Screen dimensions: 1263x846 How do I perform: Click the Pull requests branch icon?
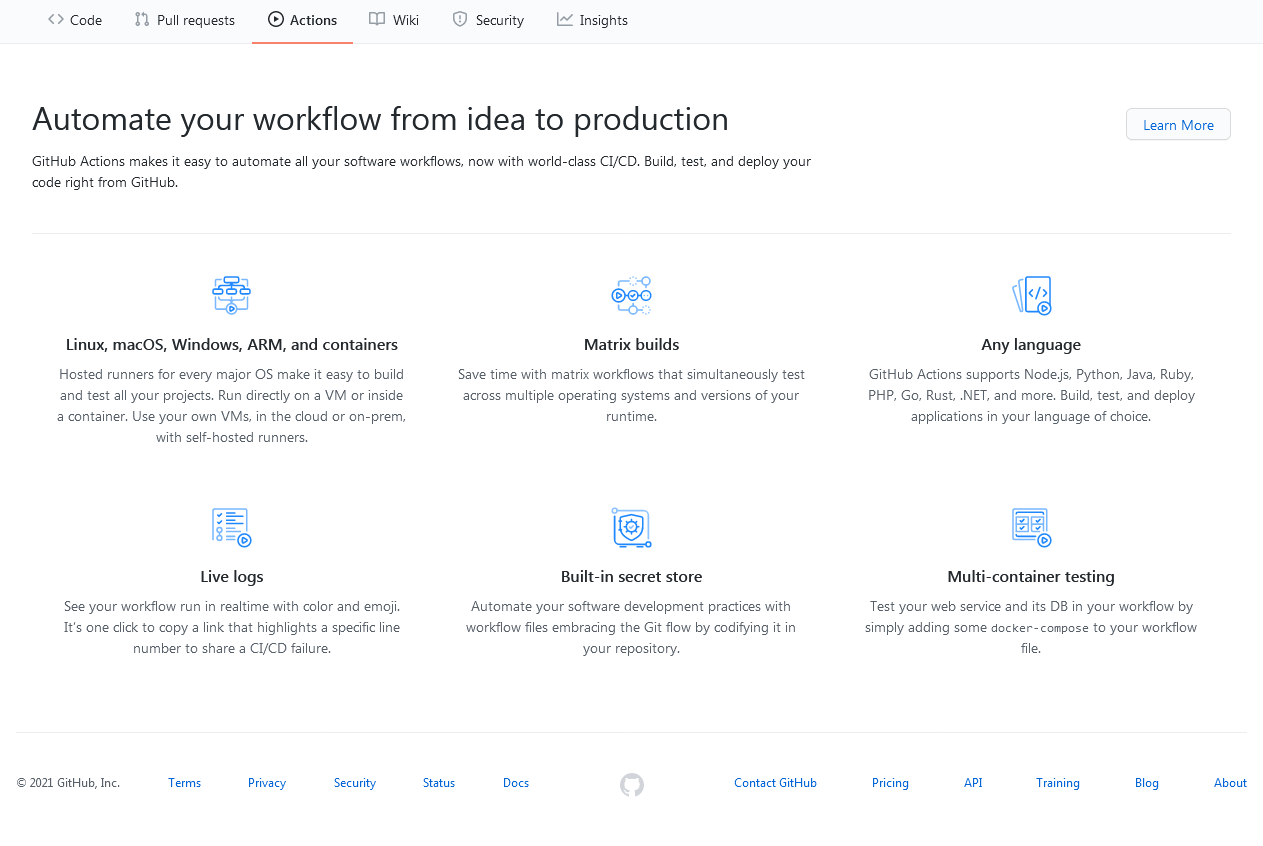coord(142,19)
